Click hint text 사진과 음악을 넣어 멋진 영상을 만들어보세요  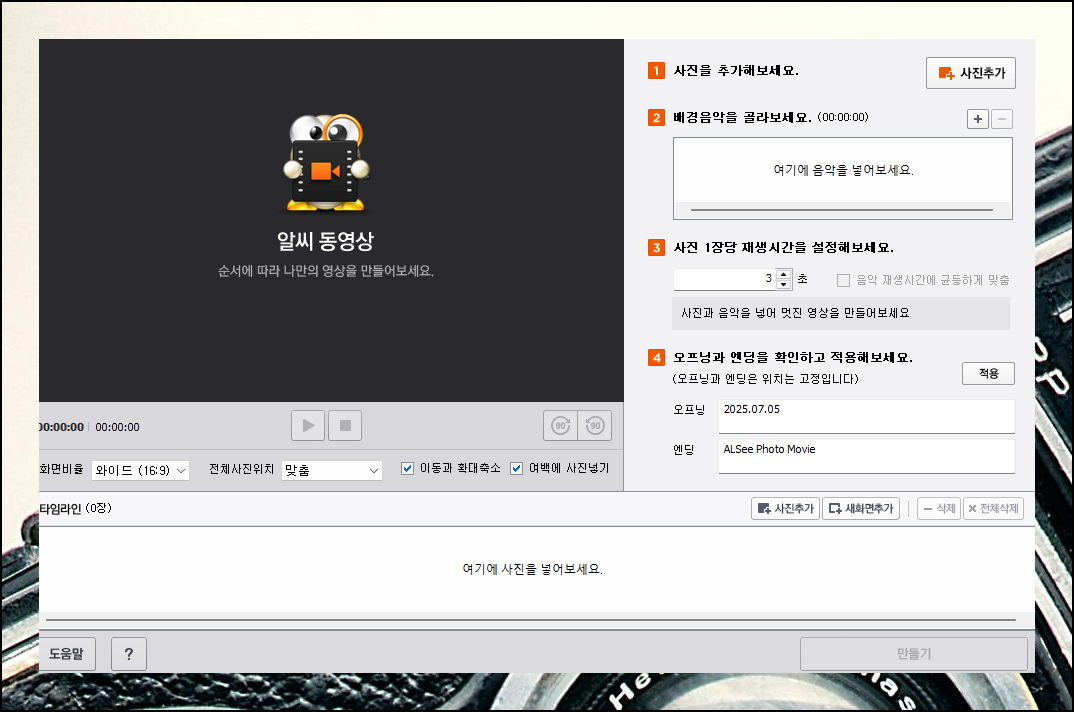tap(795, 313)
